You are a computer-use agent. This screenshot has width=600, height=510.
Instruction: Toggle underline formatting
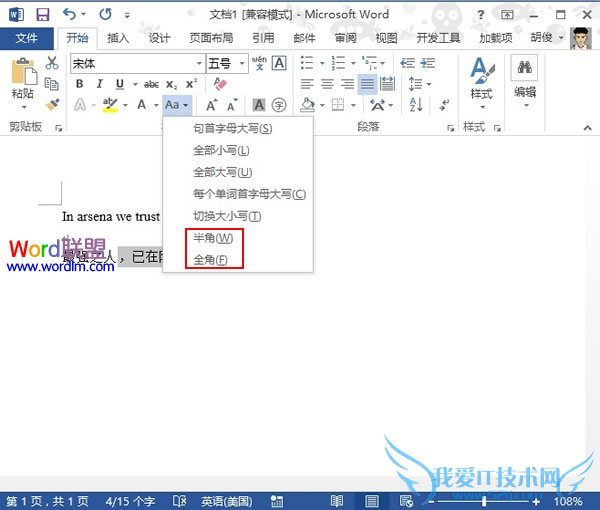(x=120, y=84)
